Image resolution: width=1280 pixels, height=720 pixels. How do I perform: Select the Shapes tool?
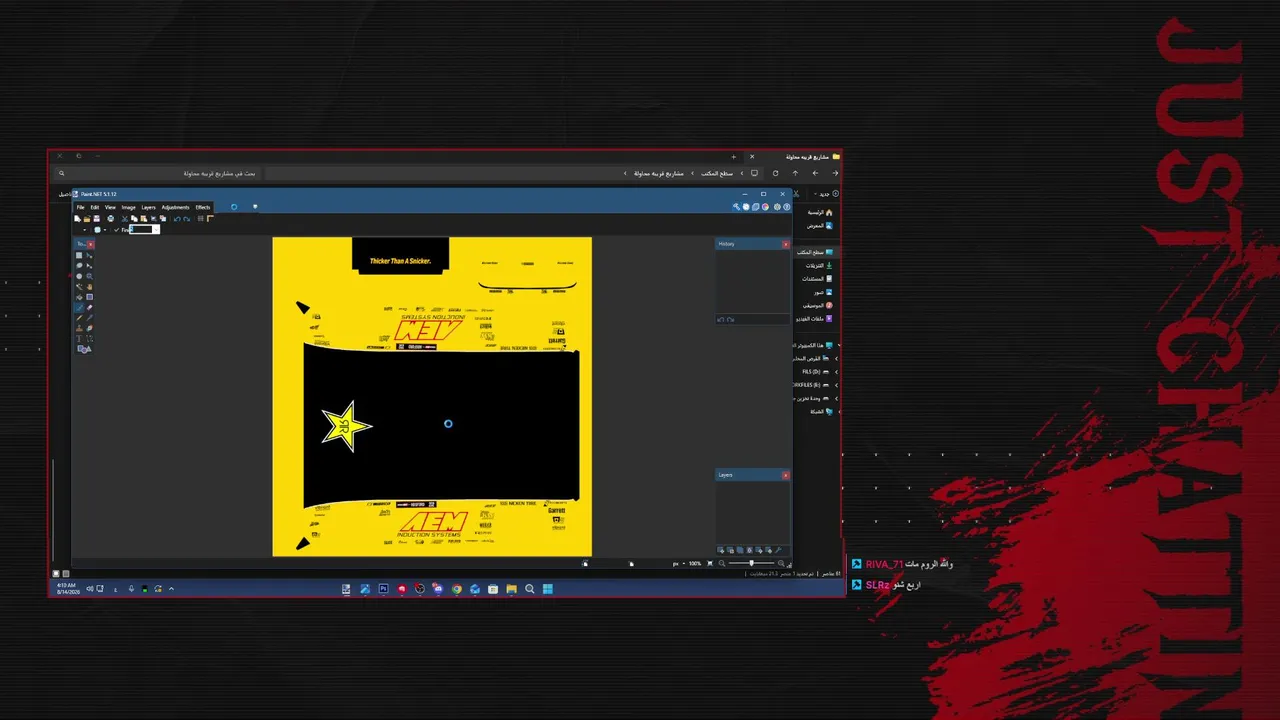(x=84, y=349)
